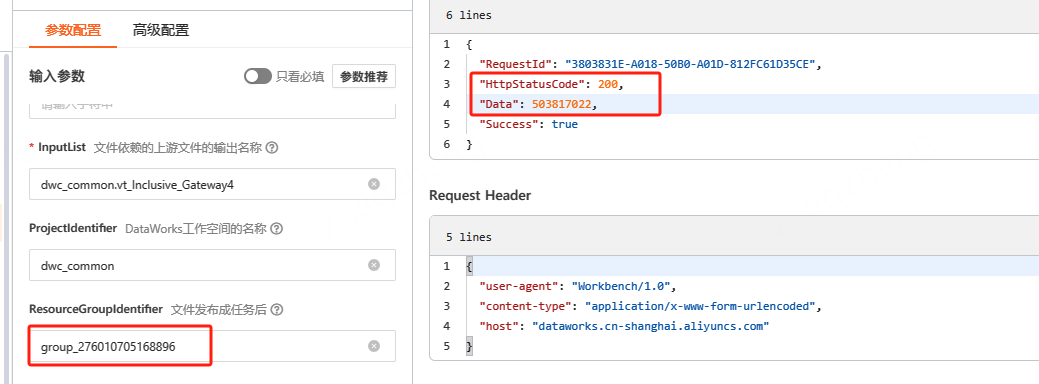
Task: Click the host value dataworks.cn-shanghai.aliyuncs.com
Action: click(x=651, y=326)
